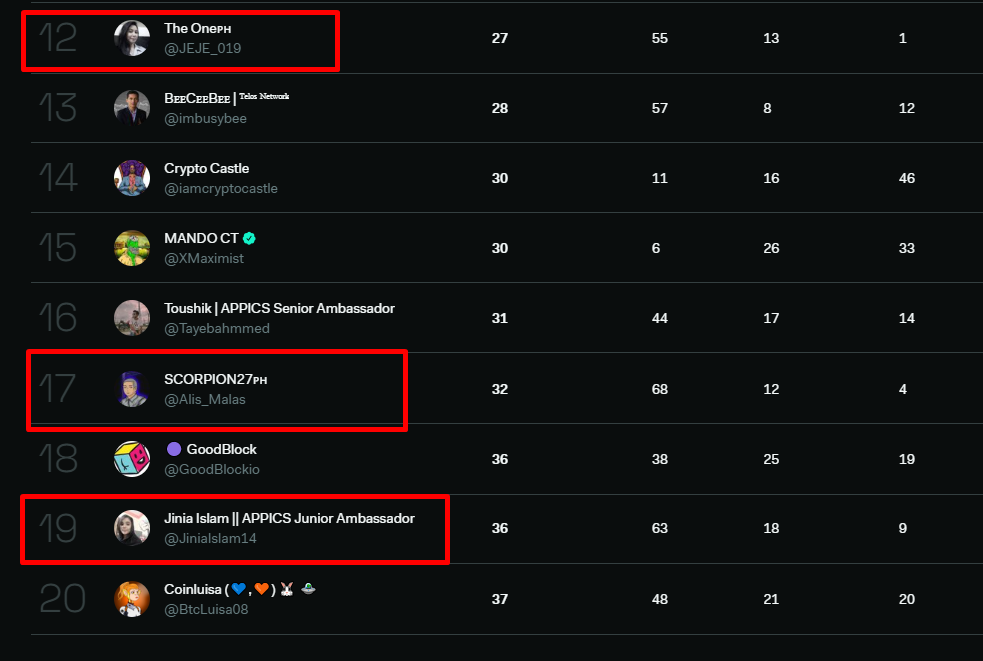Open Crypto Castle avatar image
The image size is (983, 661).
132,178
